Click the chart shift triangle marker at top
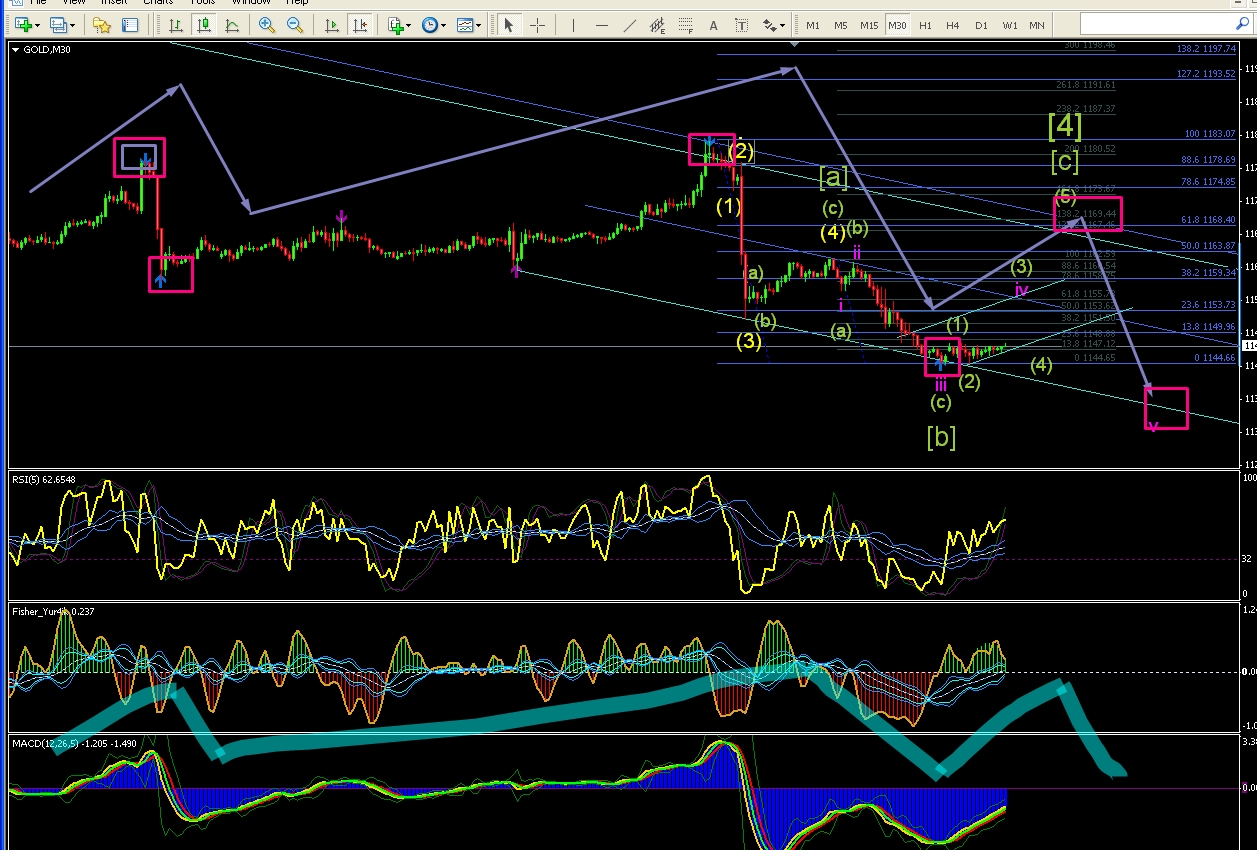 point(795,43)
